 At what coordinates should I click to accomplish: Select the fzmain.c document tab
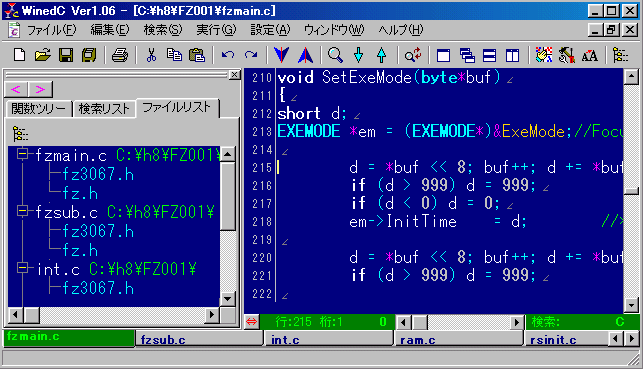click(69, 337)
